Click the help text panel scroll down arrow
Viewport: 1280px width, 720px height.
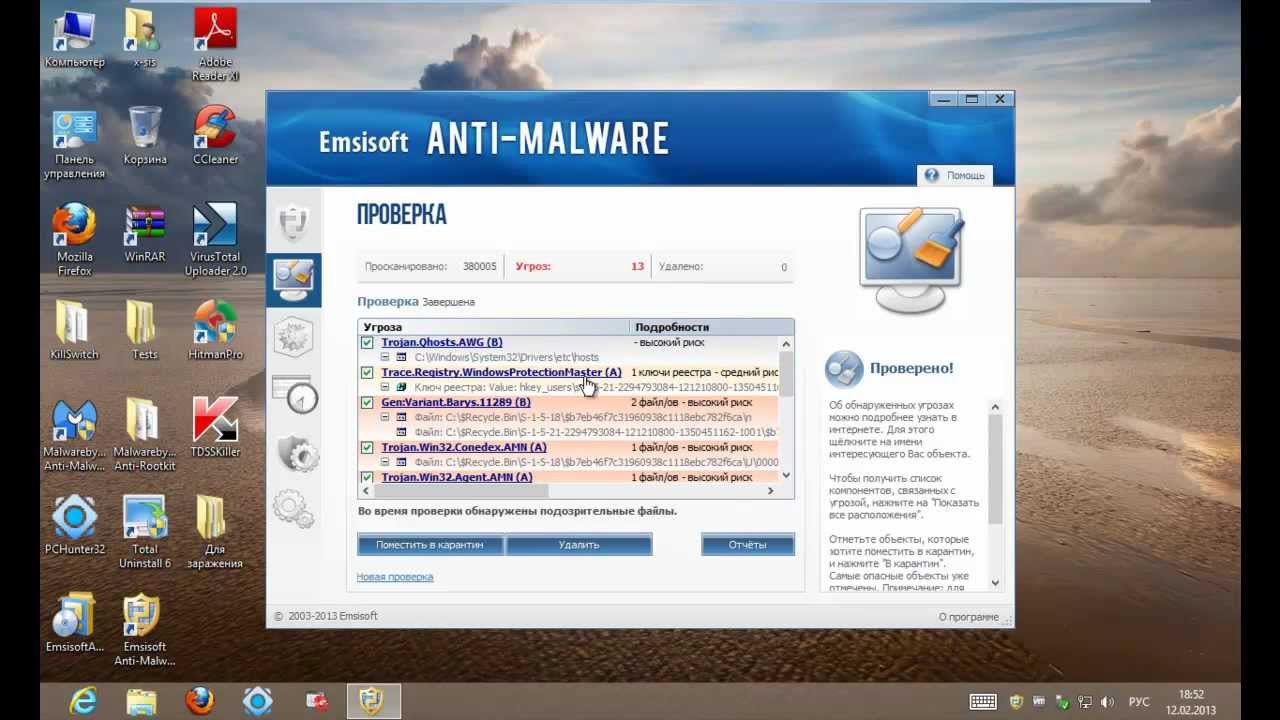click(x=995, y=582)
